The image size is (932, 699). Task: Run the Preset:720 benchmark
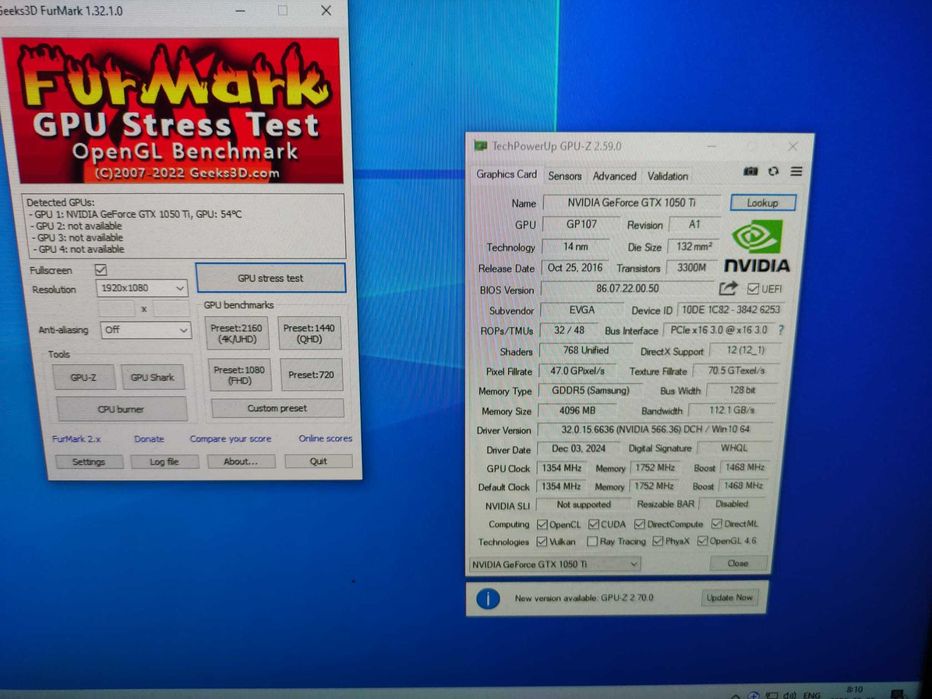click(311, 375)
